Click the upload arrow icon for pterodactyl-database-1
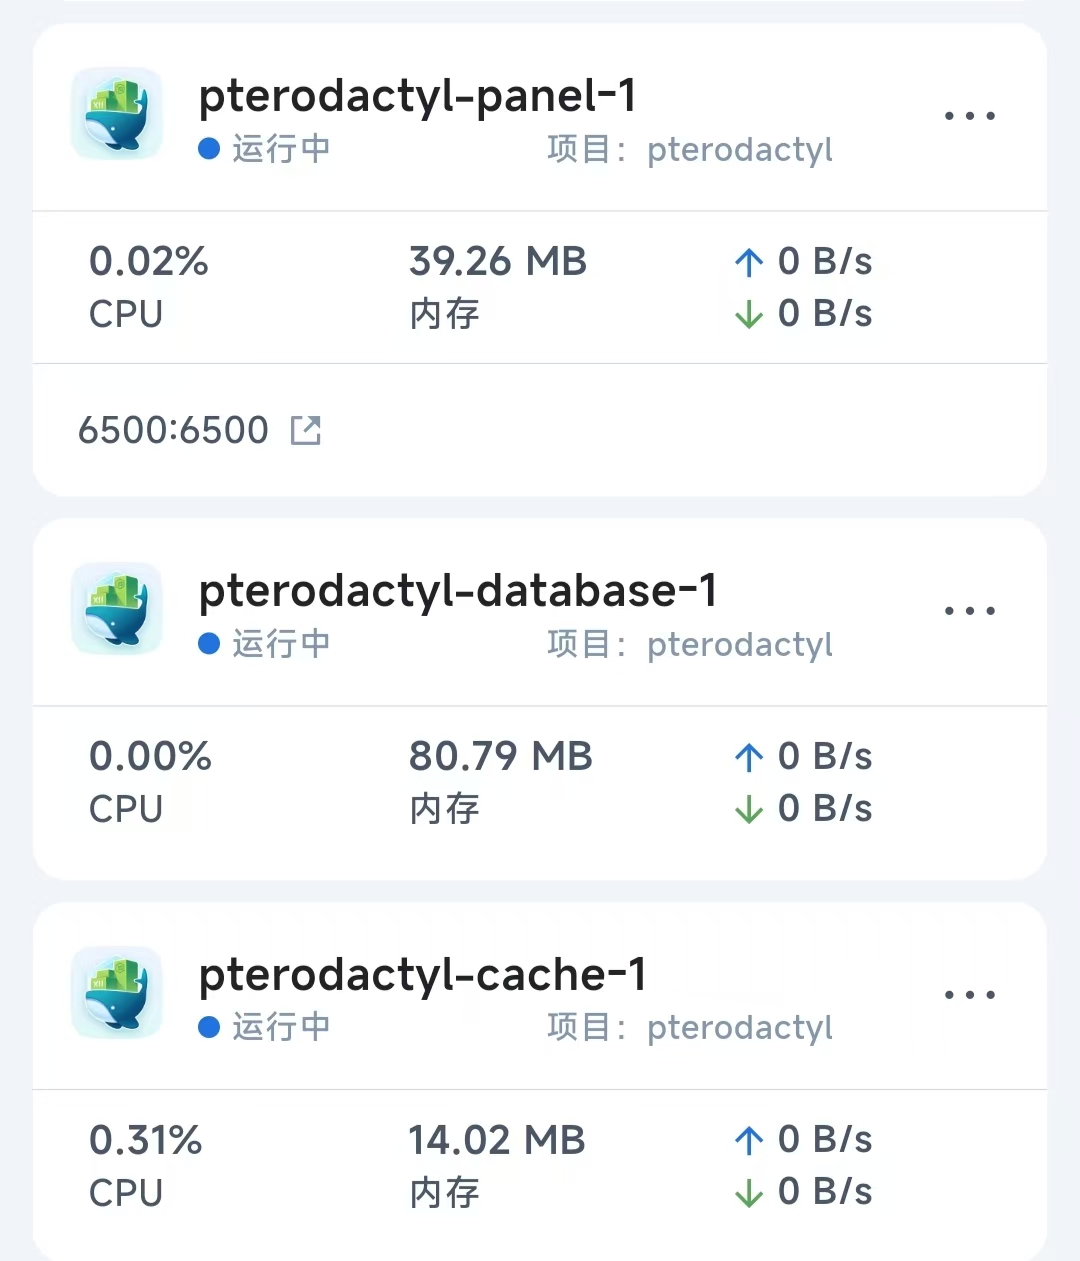The image size is (1080, 1261). pyautogui.click(x=748, y=757)
